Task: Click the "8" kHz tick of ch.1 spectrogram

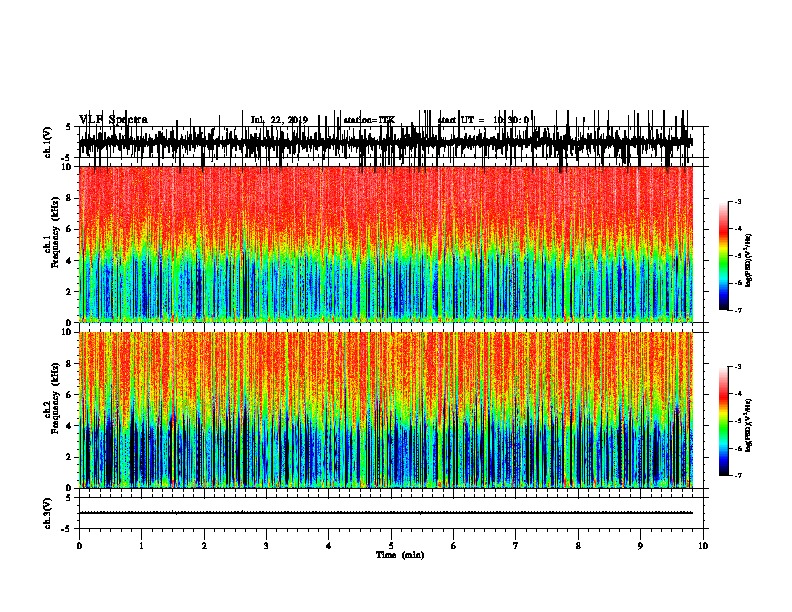Action: click(x=69, y=198)
